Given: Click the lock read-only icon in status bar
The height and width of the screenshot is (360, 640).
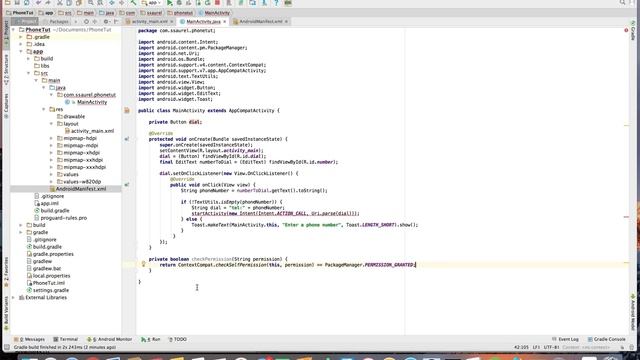Looking at the screenshot, I should pos(622,347).
